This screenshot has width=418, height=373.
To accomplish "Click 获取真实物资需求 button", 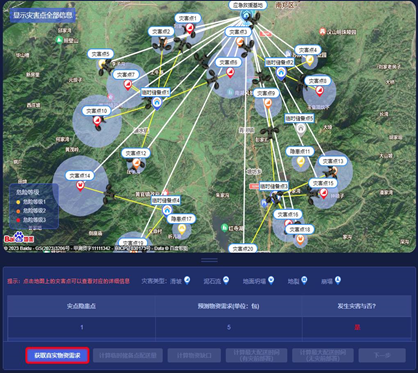I will pos(57,356).
